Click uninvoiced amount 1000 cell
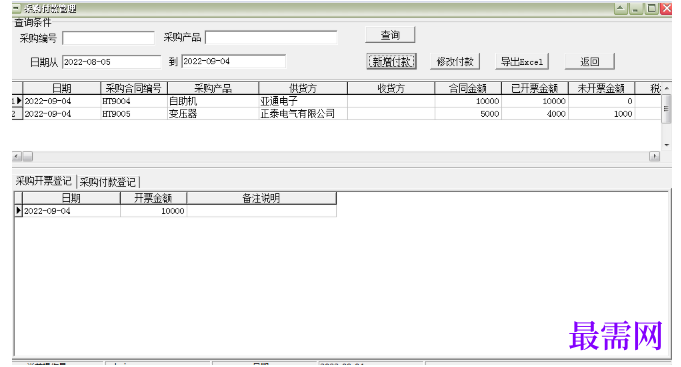The image size is (681, 367). (601, 114)
